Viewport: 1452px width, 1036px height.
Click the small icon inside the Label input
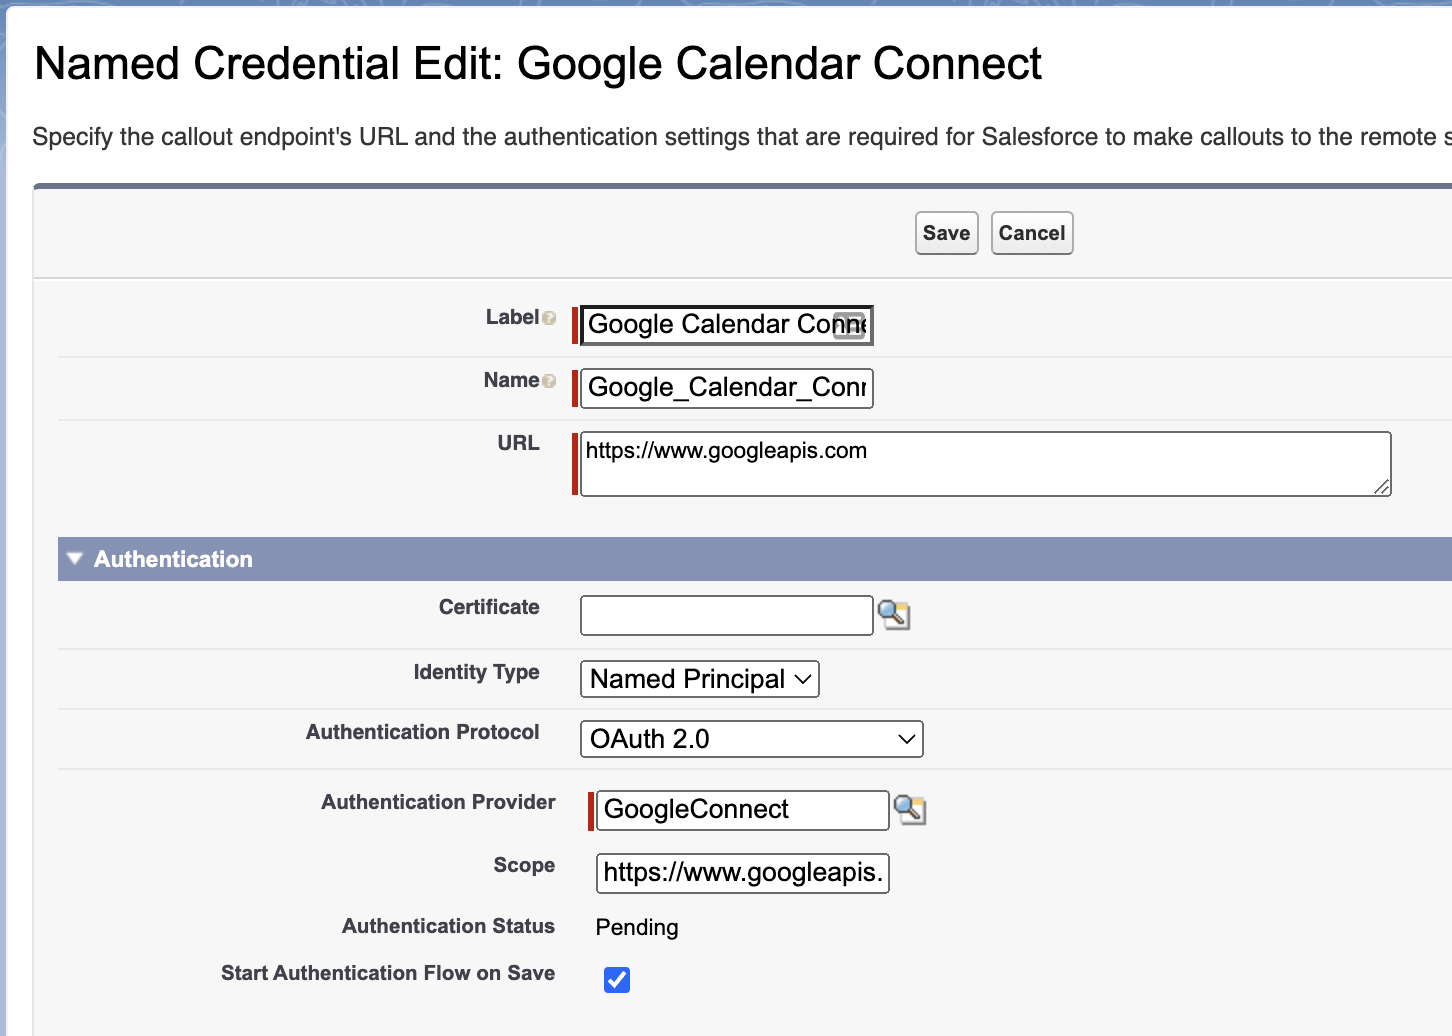pos(849,325)
